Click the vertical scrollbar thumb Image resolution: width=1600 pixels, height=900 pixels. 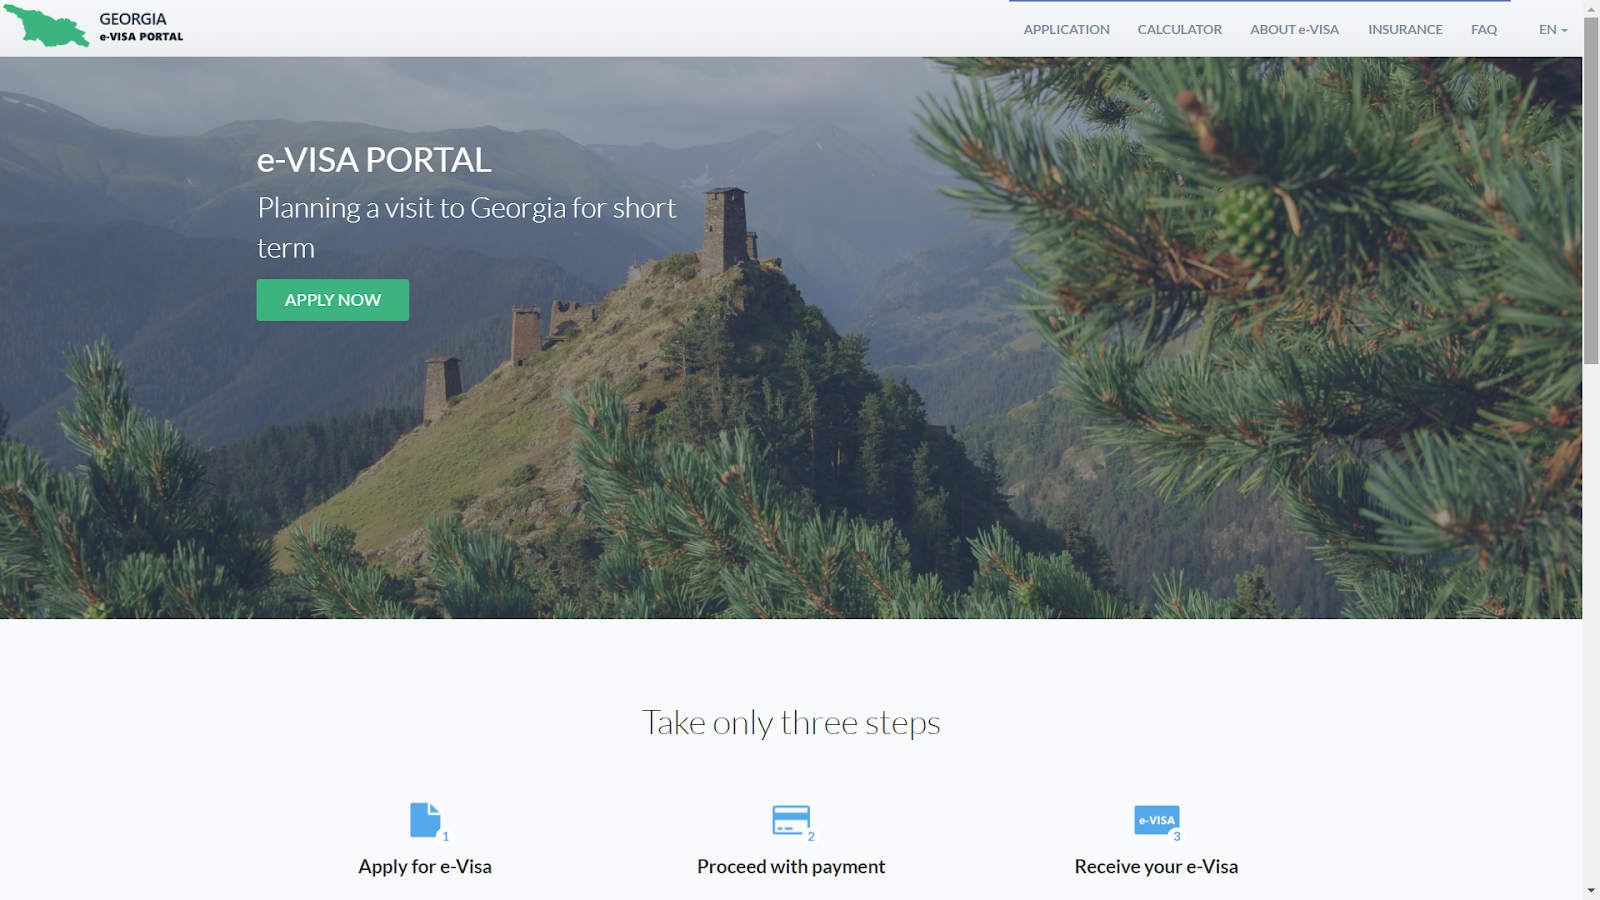[x=1591, y=190]
